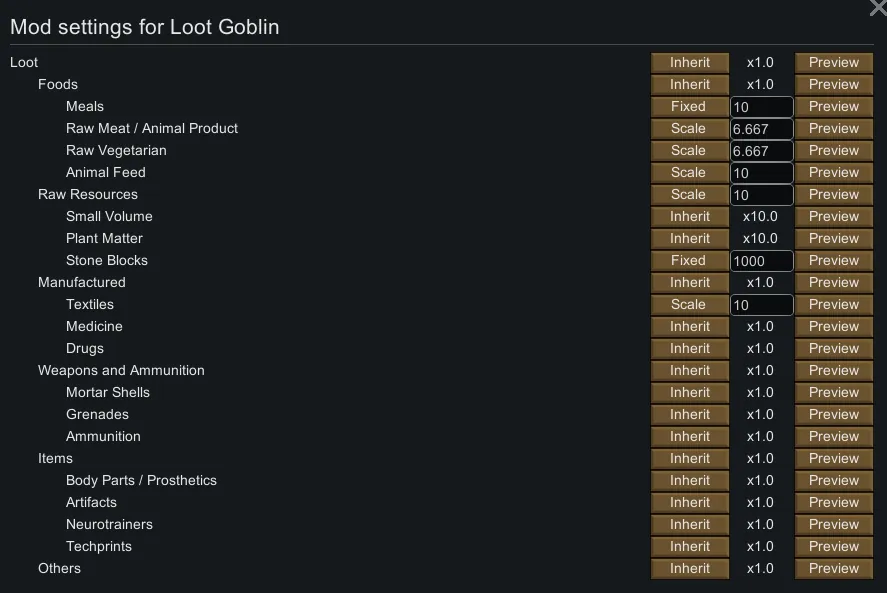Show Preview for Neurotrainers
The width and height of the screenshot is (887, 593).
click(834, 524)
